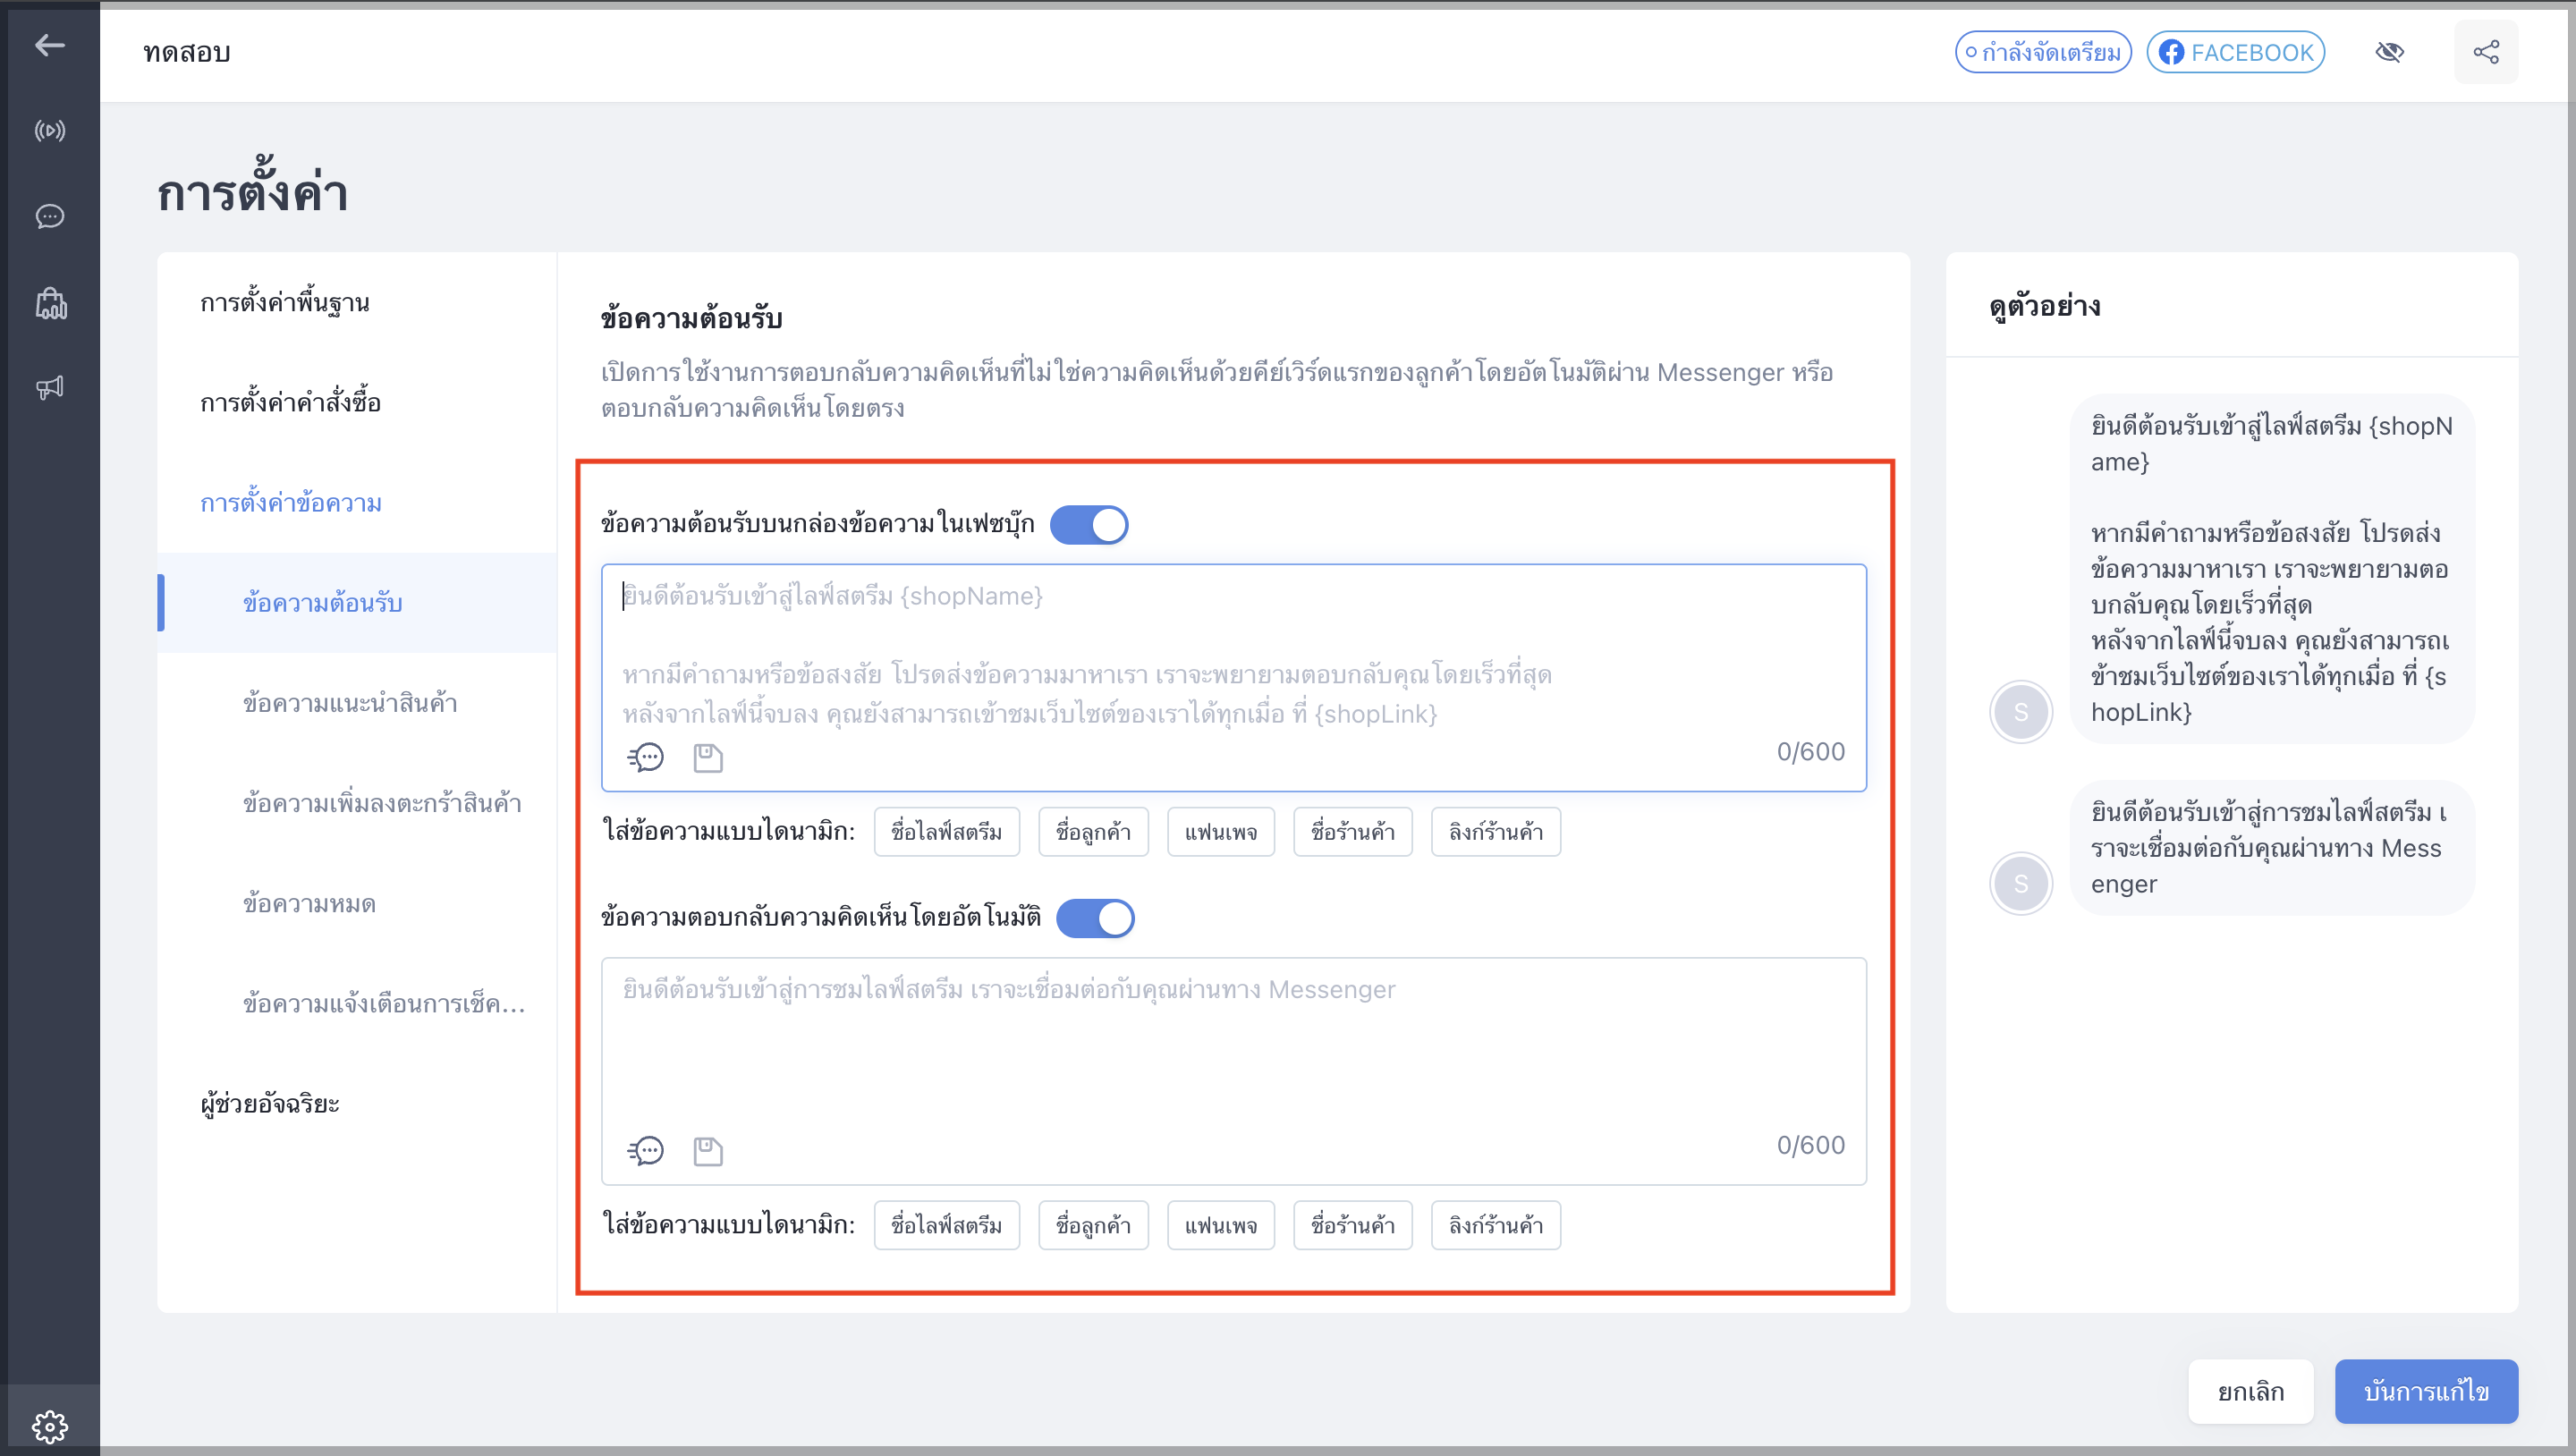Click second preview bubble mentioning Messenger

coord(2272,848)
